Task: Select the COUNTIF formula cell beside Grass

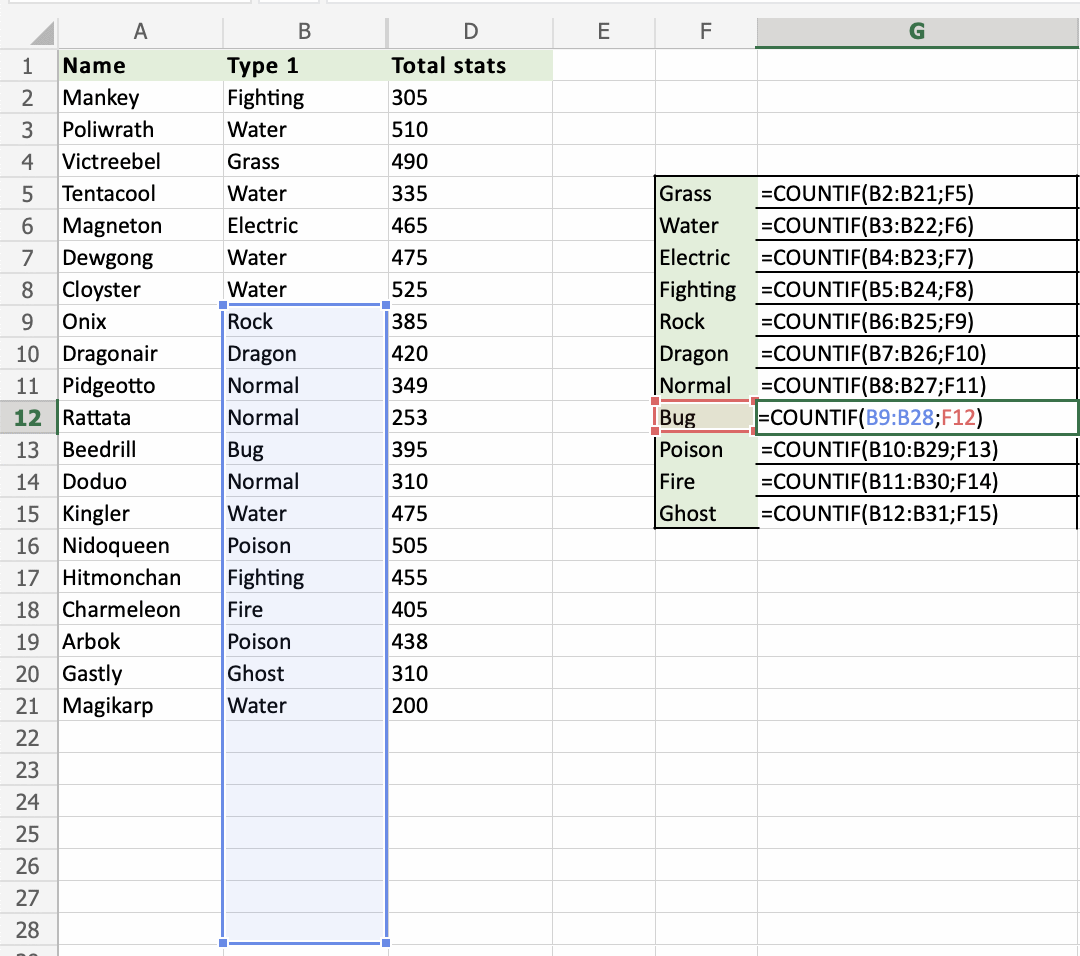Action: coord(916,194)
